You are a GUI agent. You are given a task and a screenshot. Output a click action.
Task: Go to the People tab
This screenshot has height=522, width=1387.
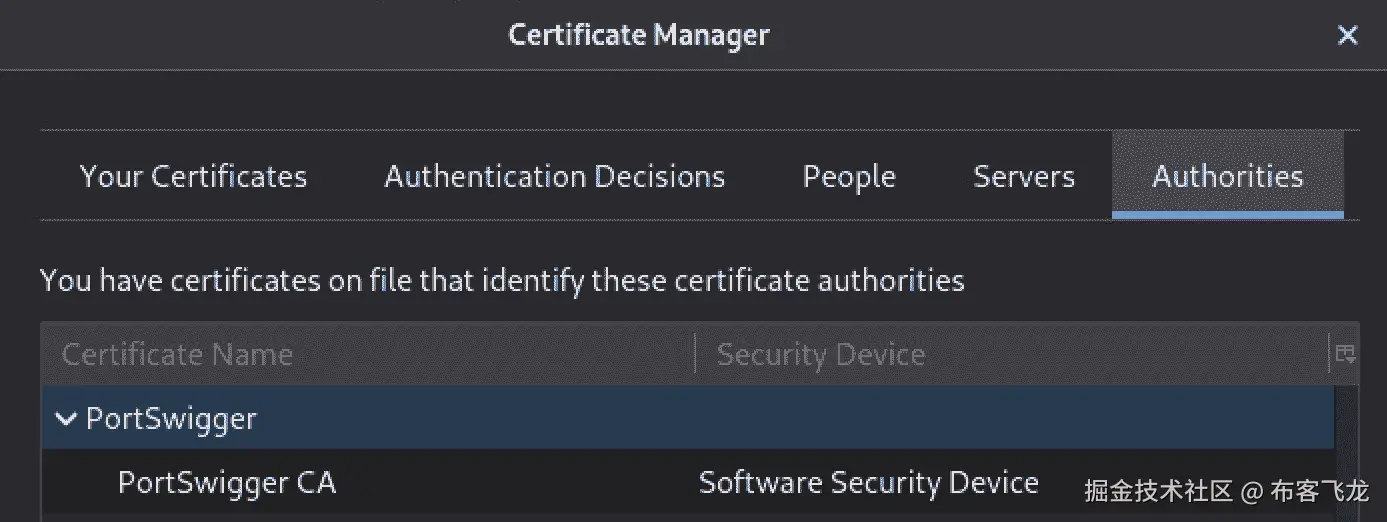[849, 177]
